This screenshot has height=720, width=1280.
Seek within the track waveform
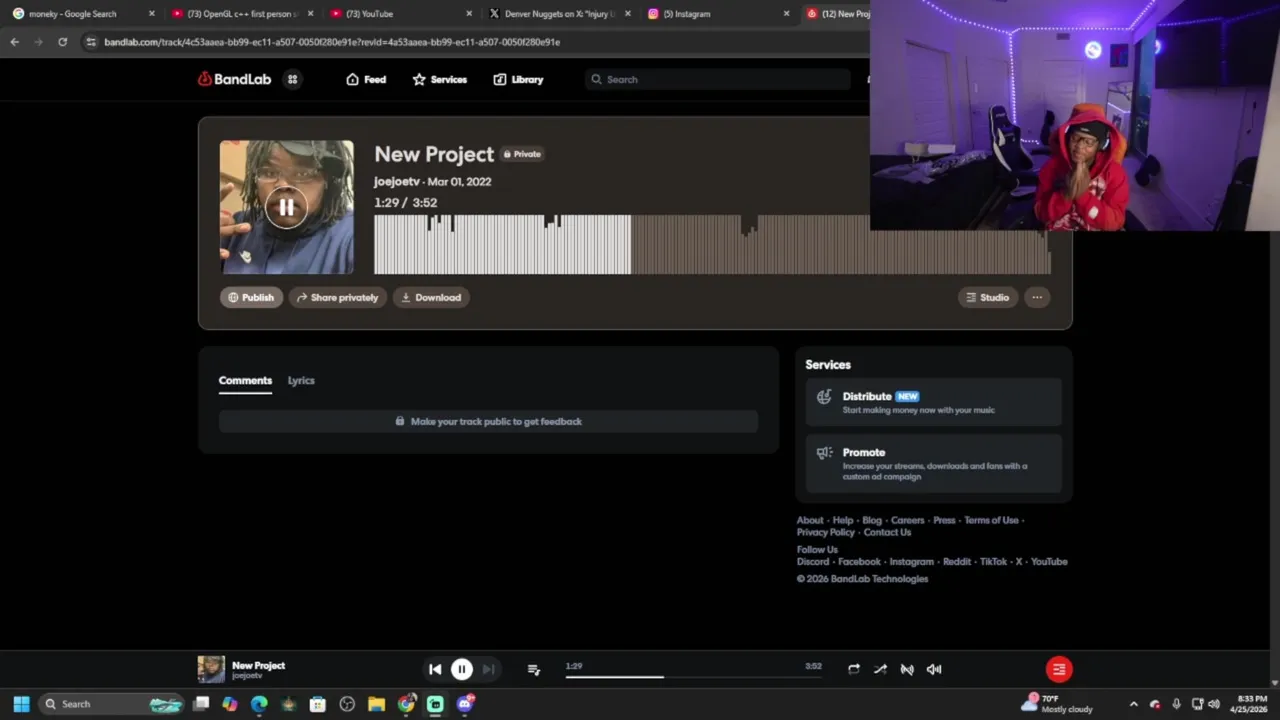pyautogui.click(x=712, y=245)
